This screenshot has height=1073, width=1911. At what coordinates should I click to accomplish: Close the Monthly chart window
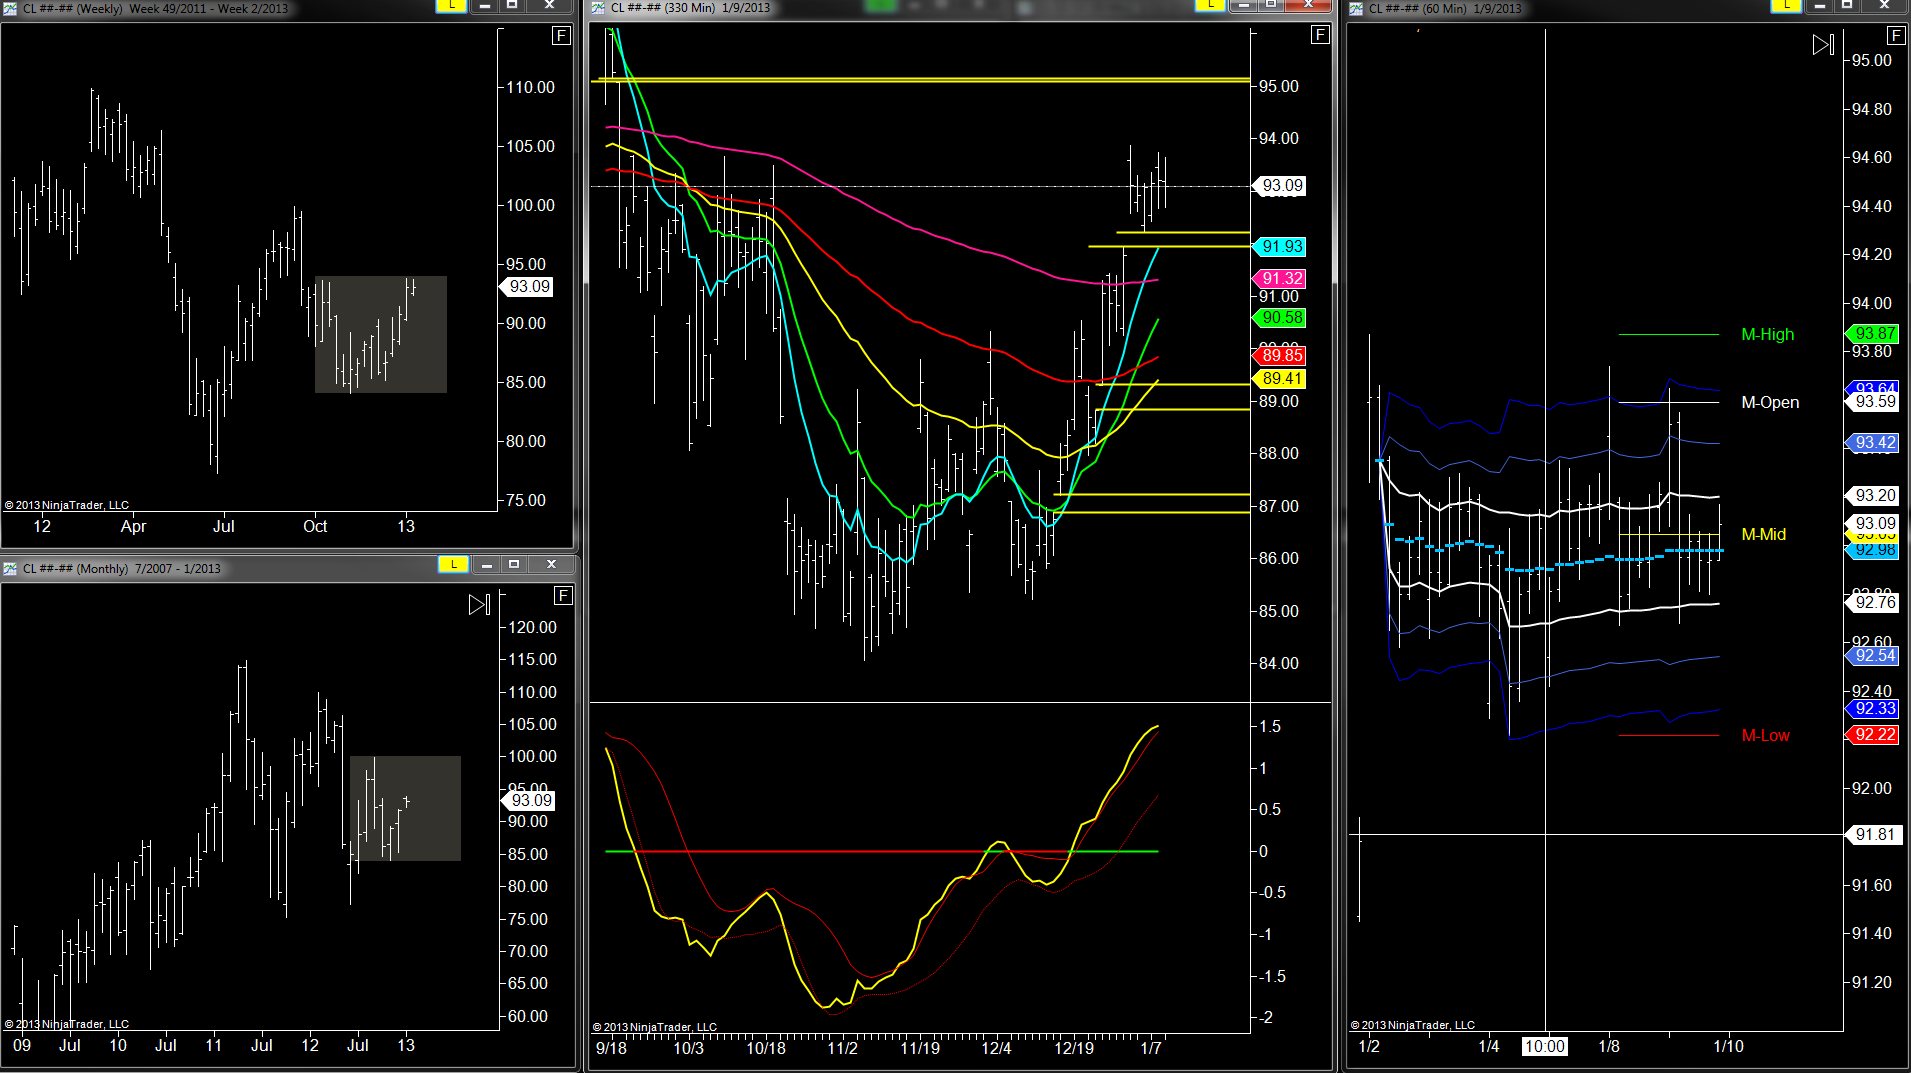point(551,565)
